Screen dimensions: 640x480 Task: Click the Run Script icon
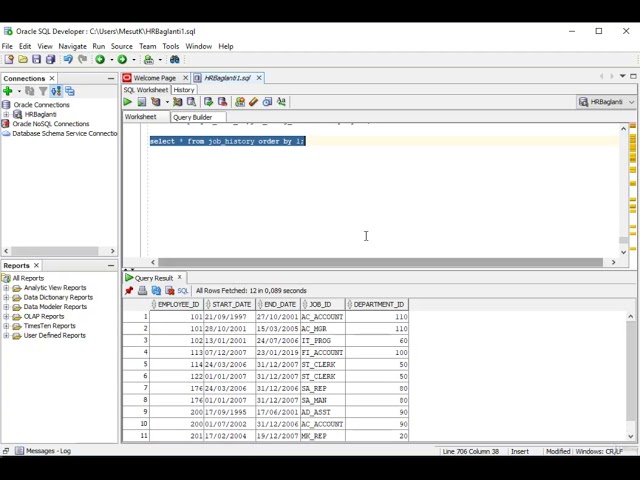(141, 102)
